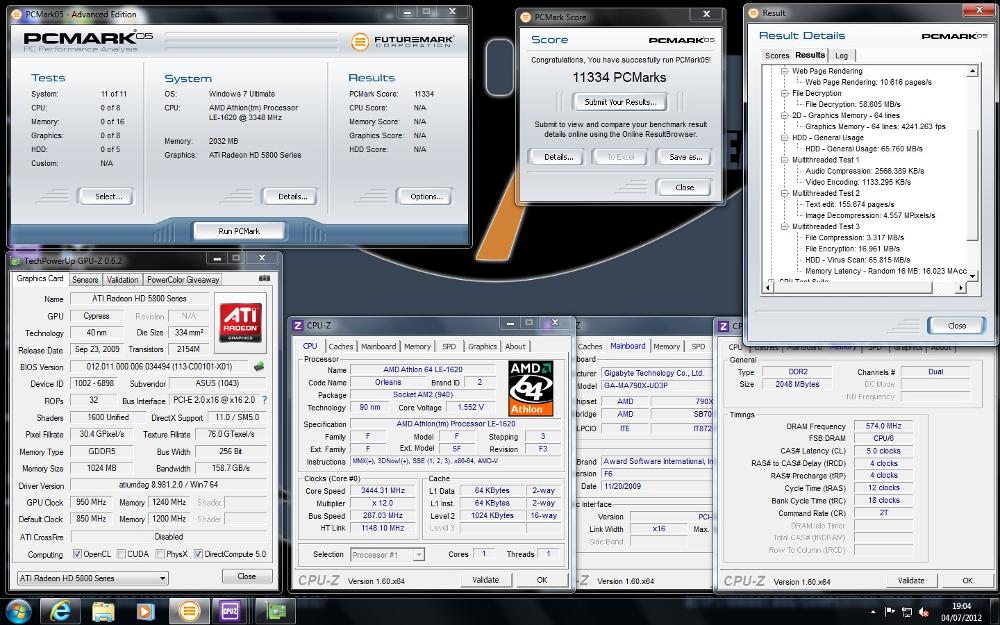Collapse Multithreaded Test 1 node
Viewport: 1000px width, 625px height.
[x=785, y=160]
